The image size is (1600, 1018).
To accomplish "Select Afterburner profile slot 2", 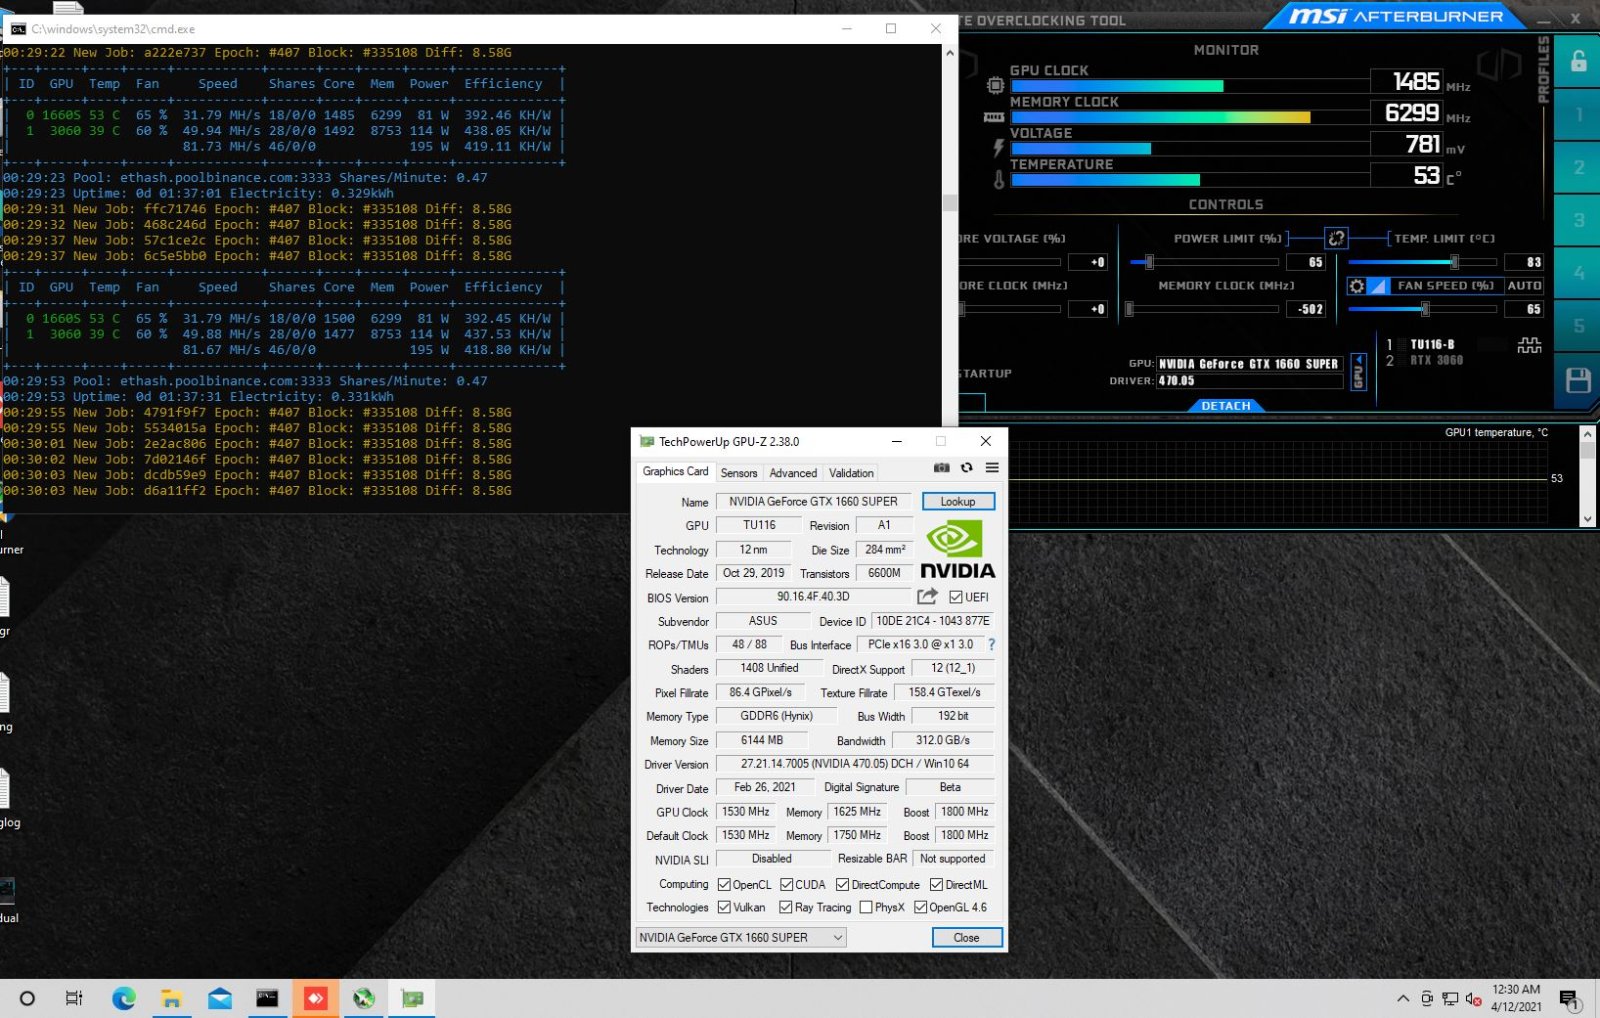I will pyautogui.click(x=1579, y=167).
